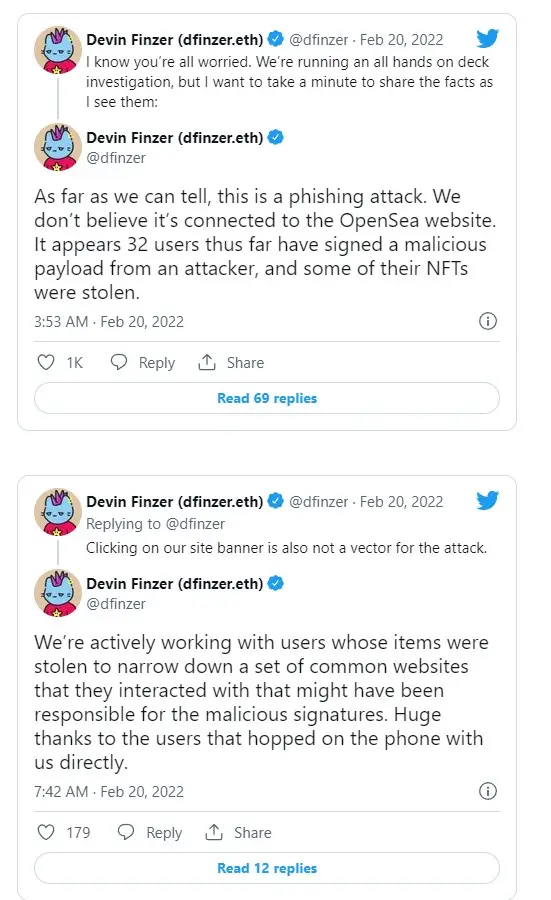Click the Twitter bird icon in second tweet
The image size is (551, 900).
coord(487,501)
